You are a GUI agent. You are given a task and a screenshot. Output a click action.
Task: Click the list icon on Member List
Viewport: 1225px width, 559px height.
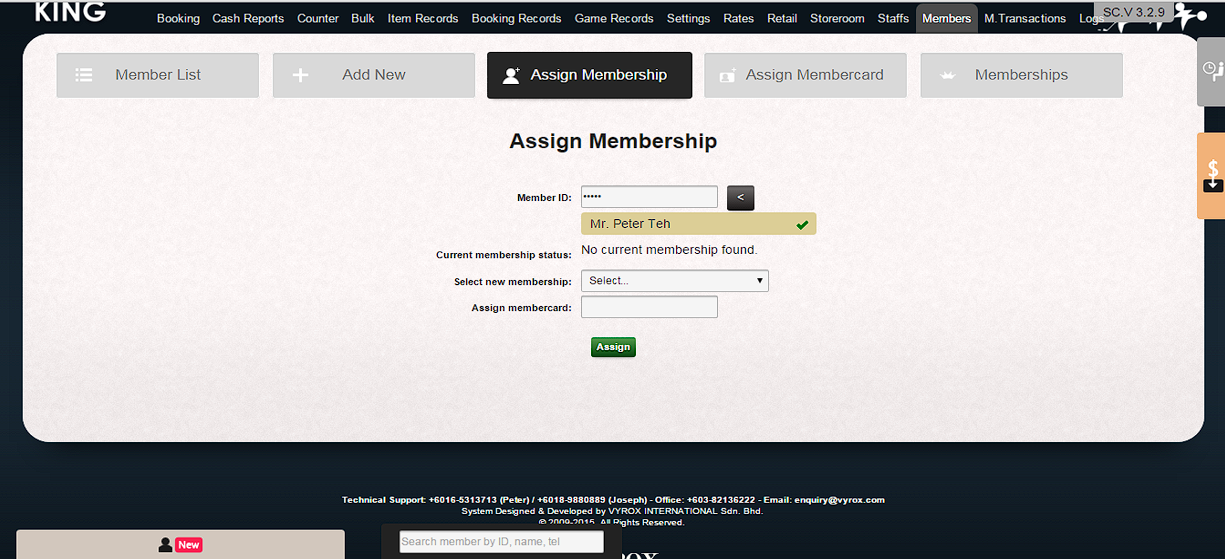click(85, 75)
